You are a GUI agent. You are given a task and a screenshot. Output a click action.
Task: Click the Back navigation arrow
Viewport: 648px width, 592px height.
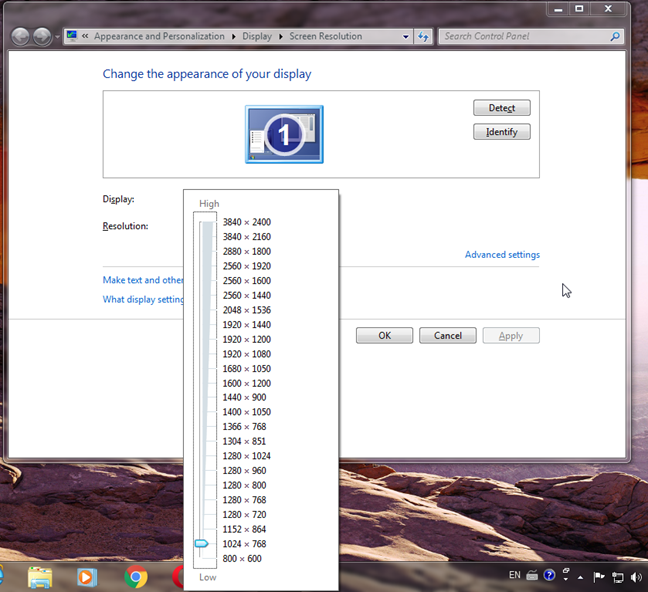[20, 37]
